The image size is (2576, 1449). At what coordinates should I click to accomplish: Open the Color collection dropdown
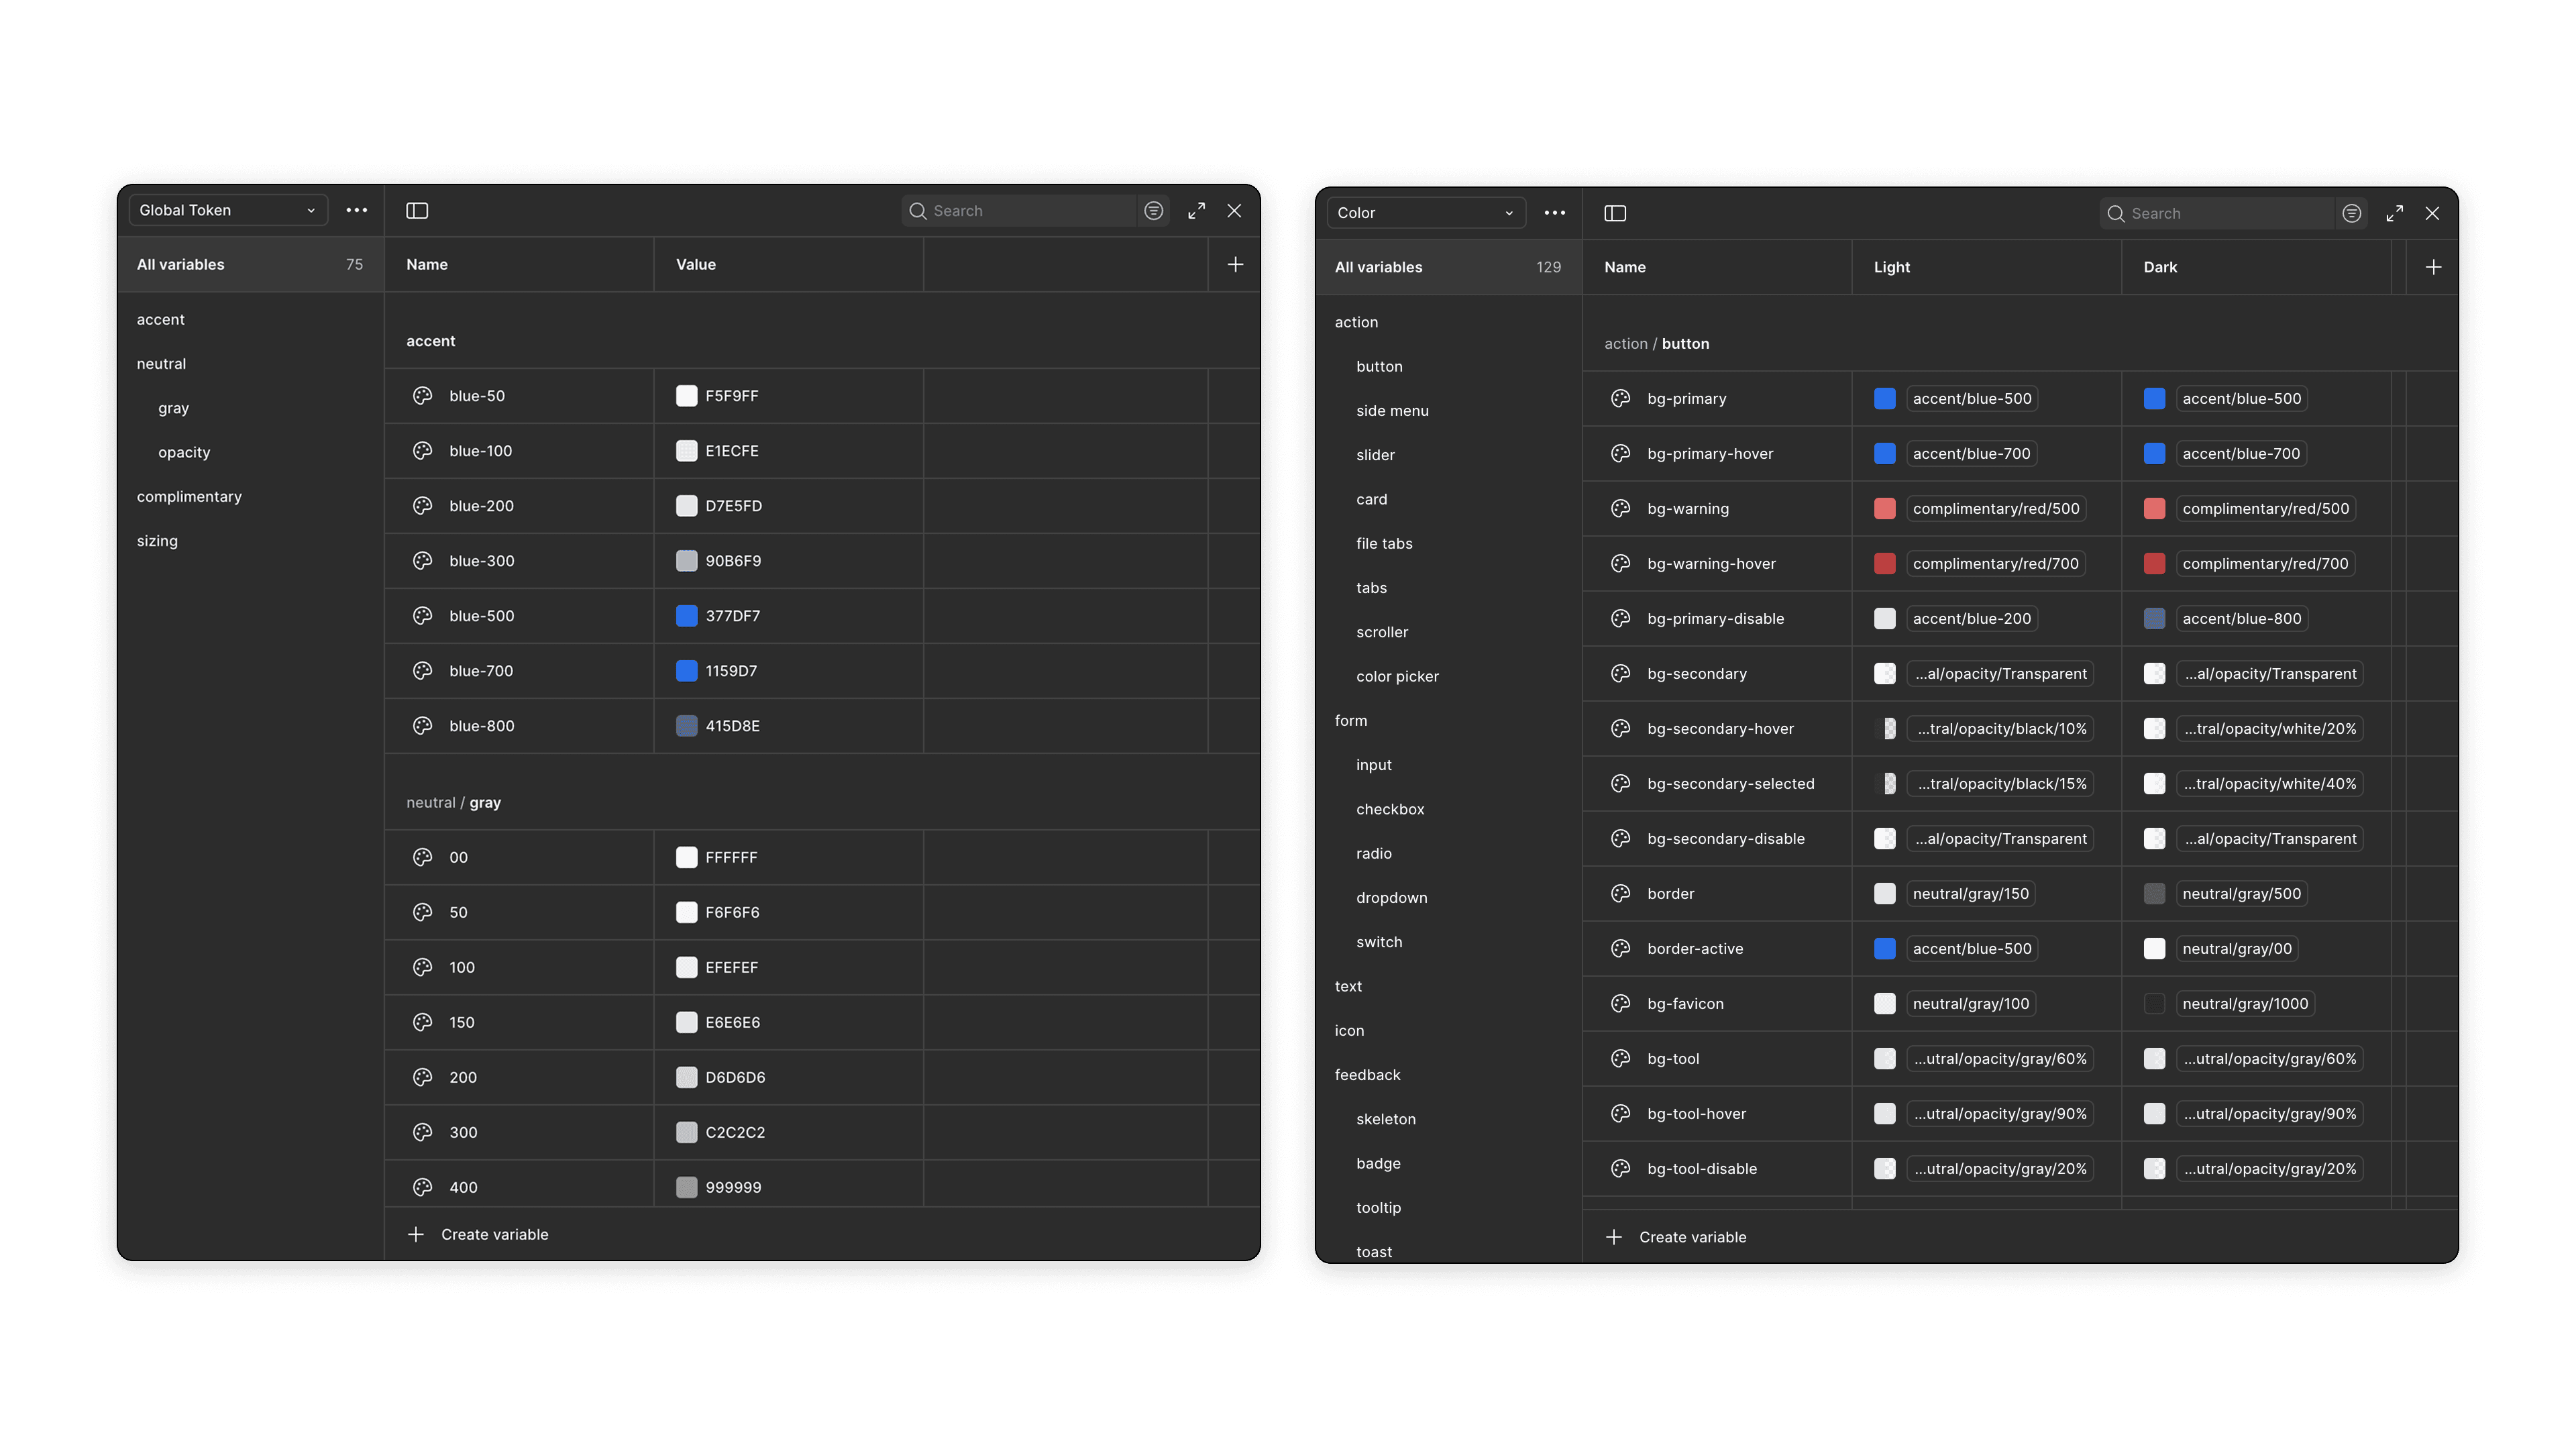point(1426,213)
